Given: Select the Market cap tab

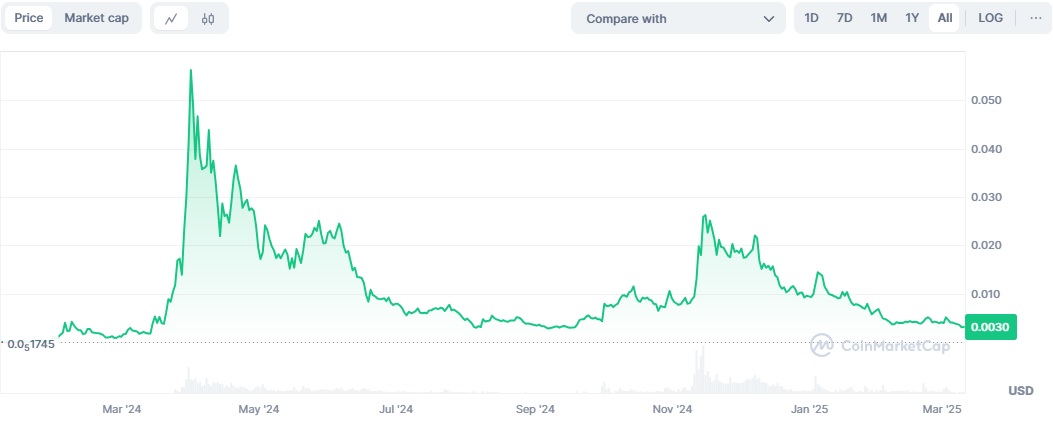Looking at the screenshot, I should pyautogui.click(x=97, y=18).
